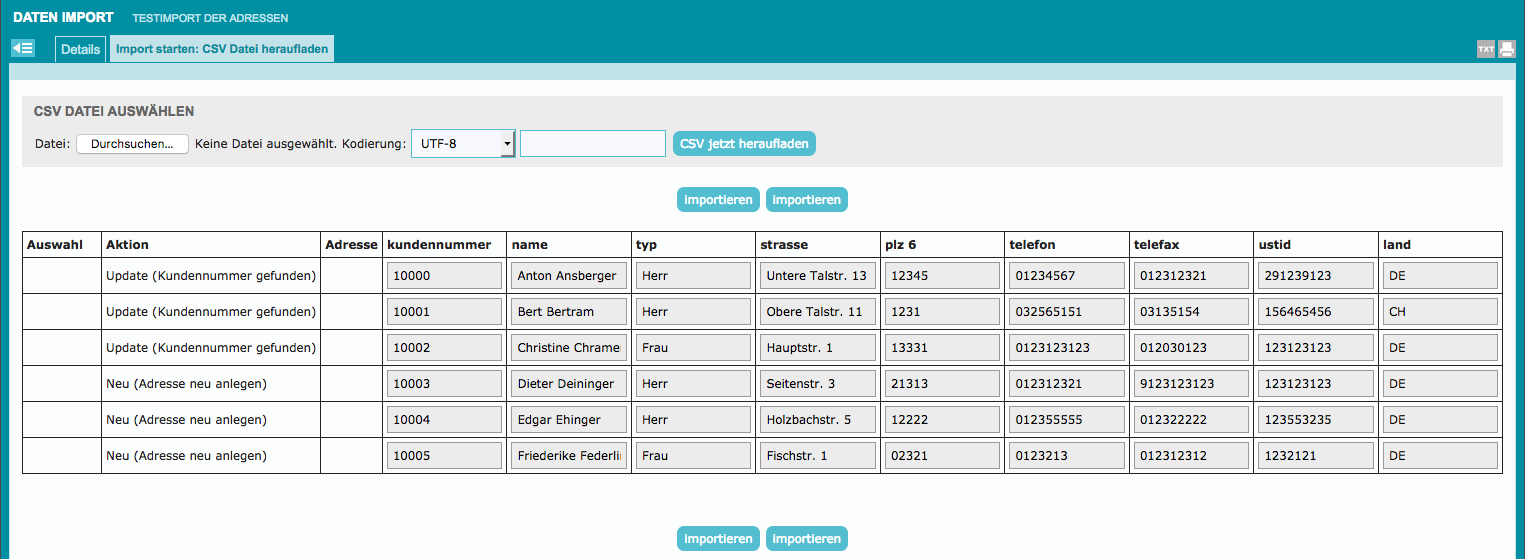Click the empty text field beside UTF-8

[x=593, y=144]
